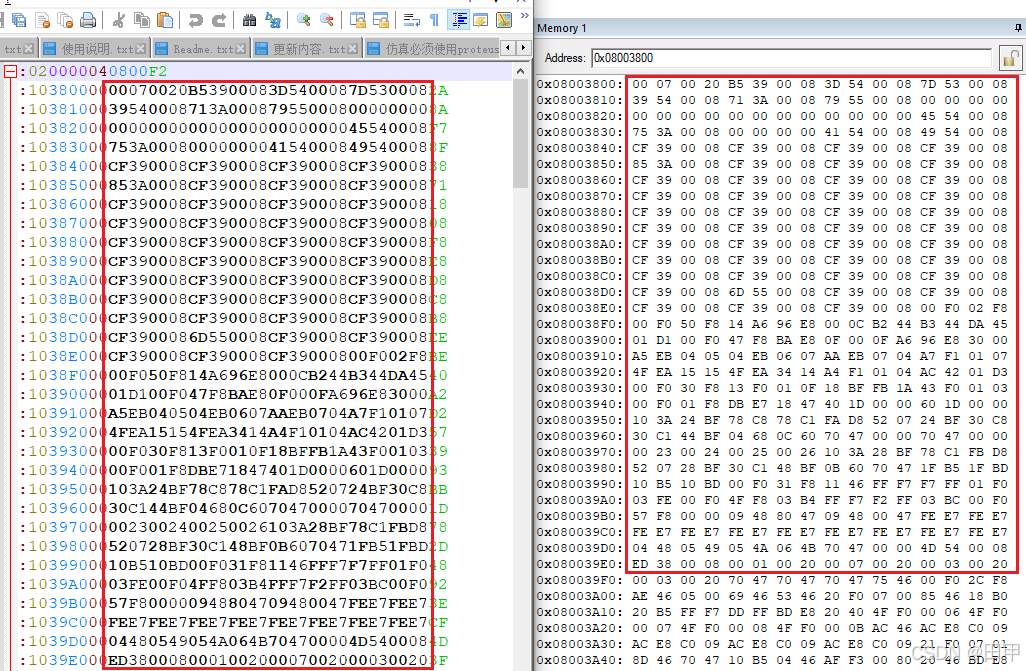This screenshot has width=1026, height=671.
Task: Click memory address 0x08003950 row label
Action: click(580, 420)
